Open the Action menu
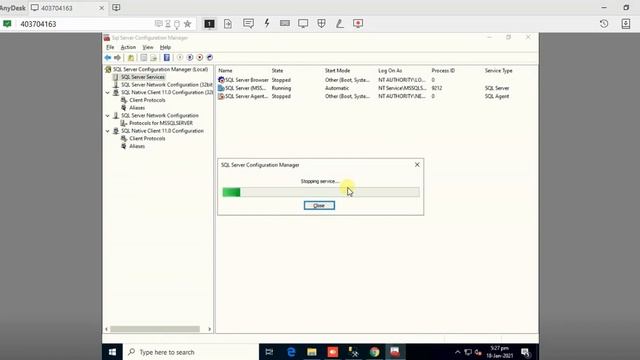The width and height of the screenshot is (640, 360). 128,47
